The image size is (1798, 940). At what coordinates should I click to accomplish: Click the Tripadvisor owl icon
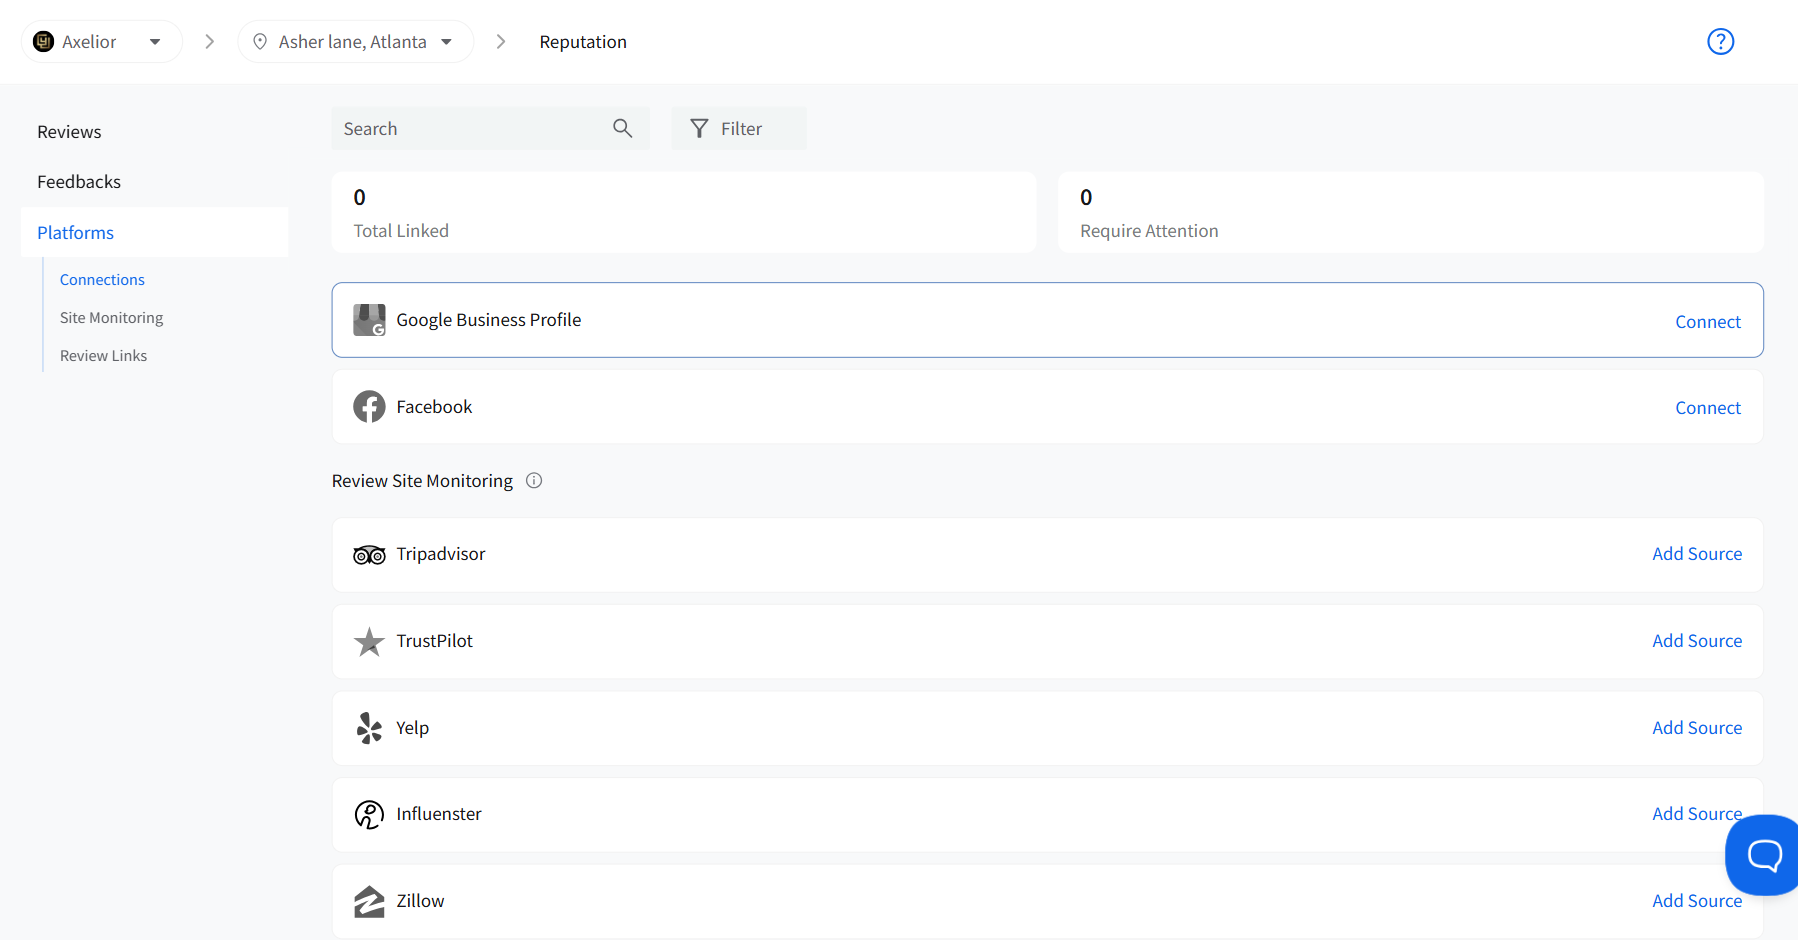(x=369, y=555)
